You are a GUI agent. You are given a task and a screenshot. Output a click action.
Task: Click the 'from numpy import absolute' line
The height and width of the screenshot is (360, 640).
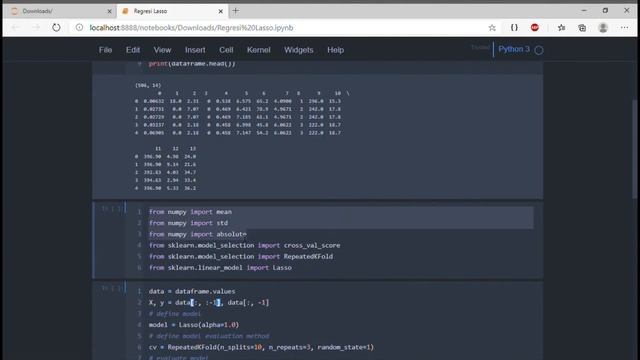pyautogui.click(x=198, y=234)
